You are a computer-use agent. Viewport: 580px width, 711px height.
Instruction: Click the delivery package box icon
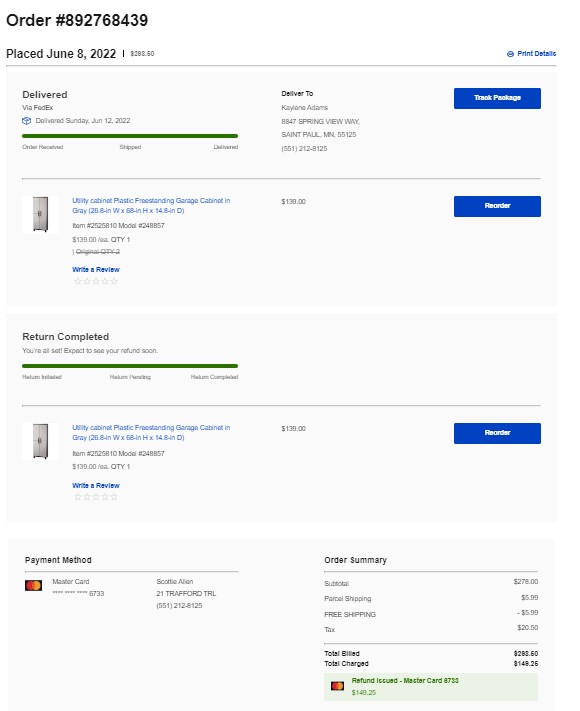[26, 121]
